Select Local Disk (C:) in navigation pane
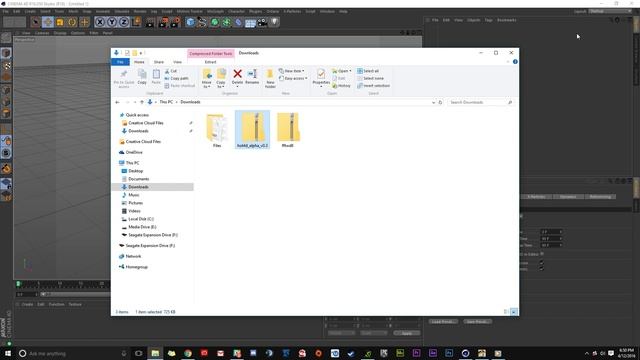The height and width of the screenshot is (360, 640). click(138, 219)
